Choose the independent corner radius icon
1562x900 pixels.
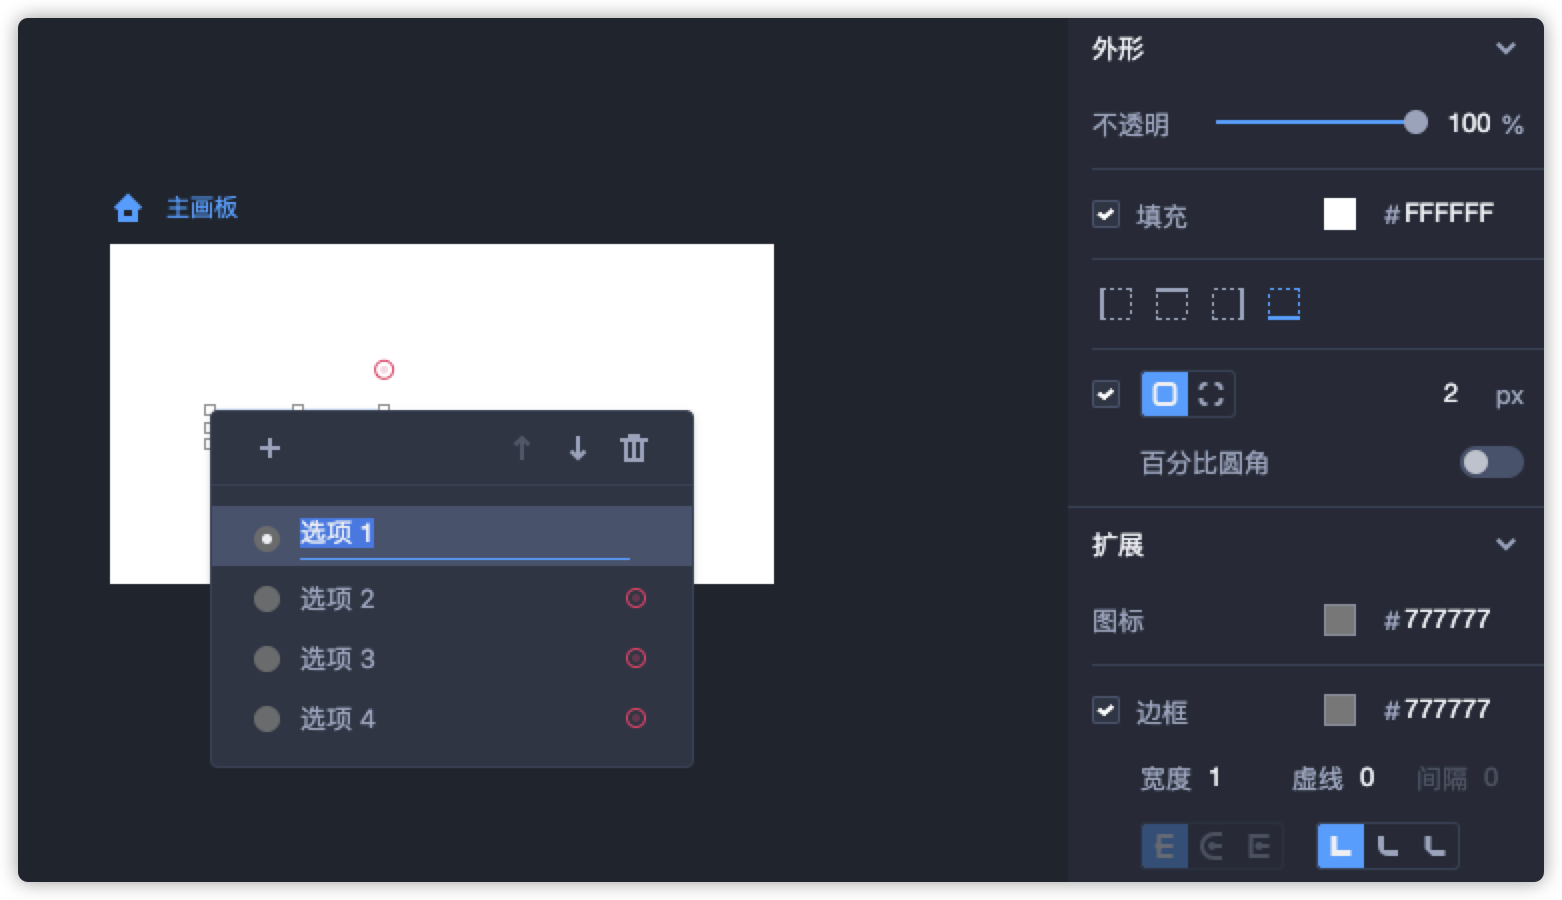point(1211,394)
